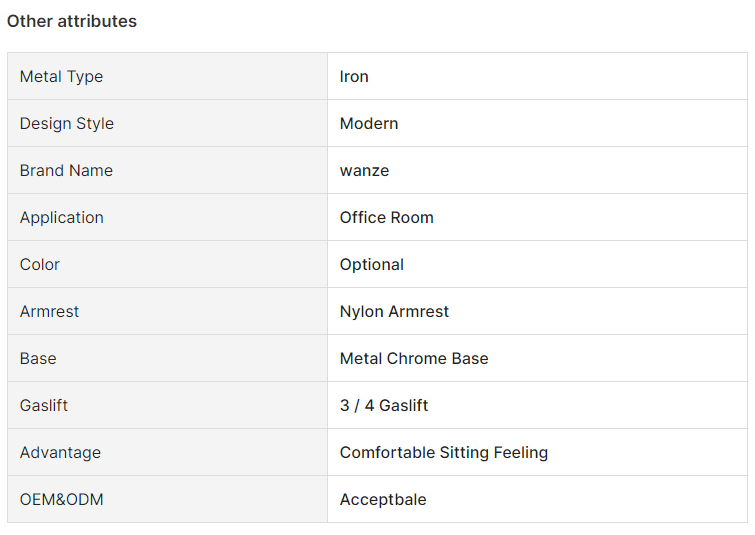Screen dimensions: 755x535
Task: Click the 'Nylon Armrest' value
Action: (x=394, y=312)
